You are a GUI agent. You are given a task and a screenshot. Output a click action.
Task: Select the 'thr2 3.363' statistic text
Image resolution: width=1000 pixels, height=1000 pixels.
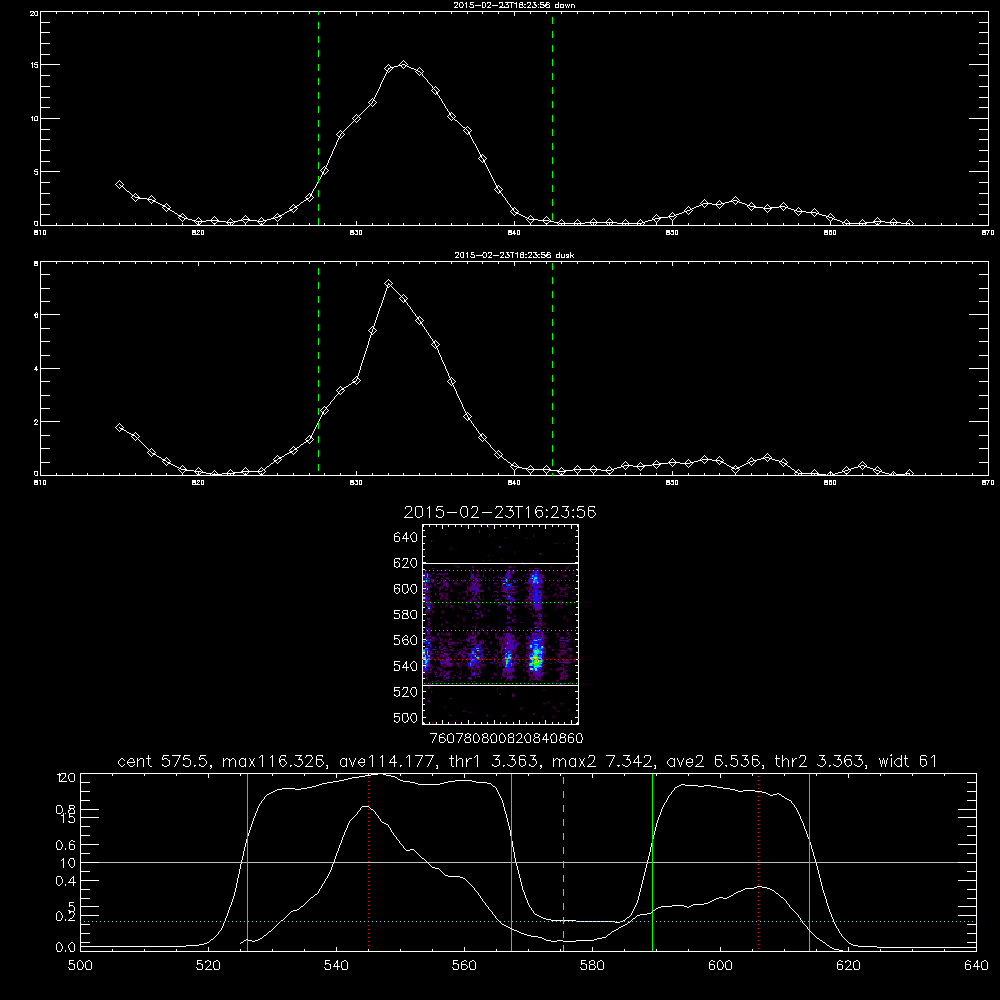(820, 761)
